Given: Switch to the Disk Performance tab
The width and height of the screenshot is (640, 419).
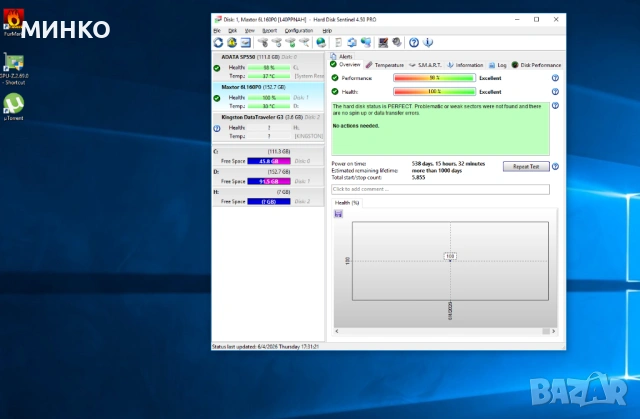Looking at the screenshot, I should [x=536, y=65].
